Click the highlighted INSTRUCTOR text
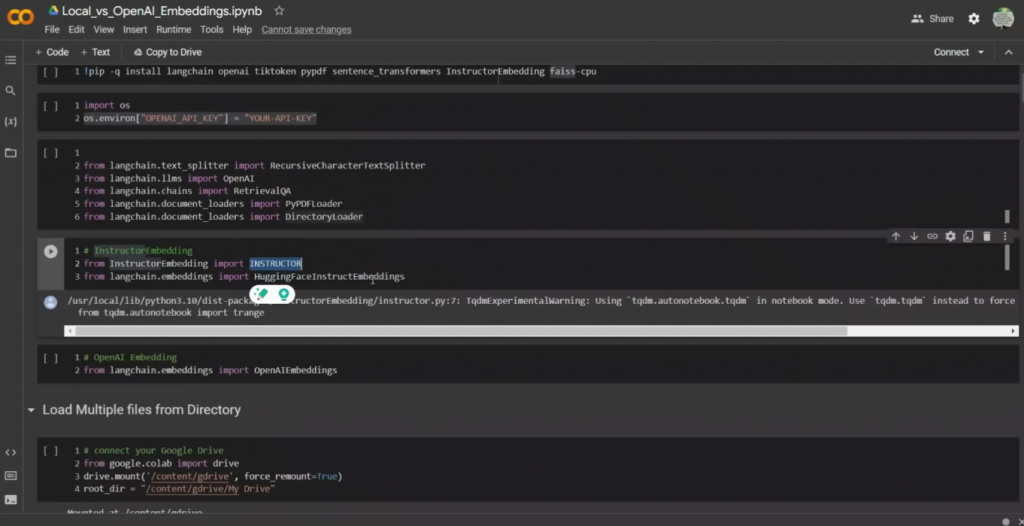1024x526 pixels. tap(275, 264)
